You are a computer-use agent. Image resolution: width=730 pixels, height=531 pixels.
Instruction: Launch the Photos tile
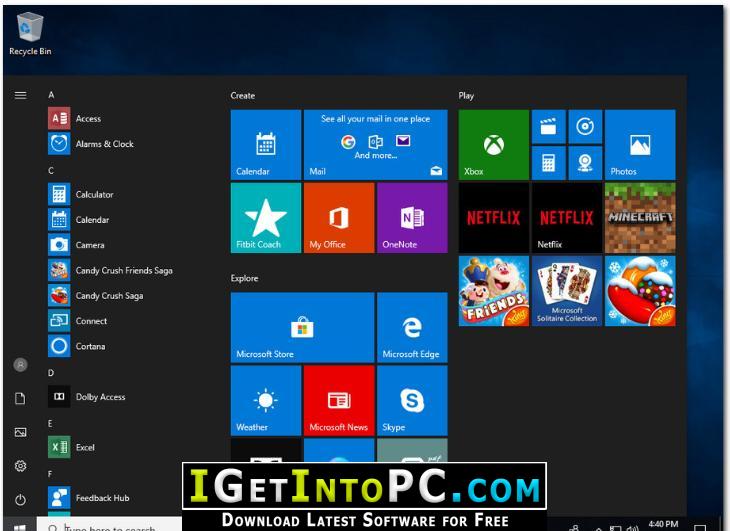tap(640, 145)
